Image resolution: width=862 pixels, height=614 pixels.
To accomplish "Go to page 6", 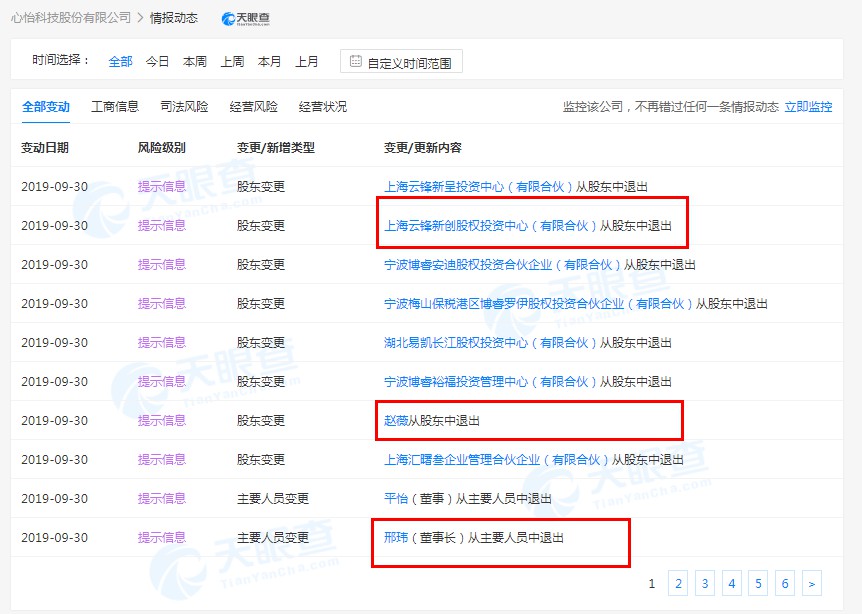I will point(785,583).
